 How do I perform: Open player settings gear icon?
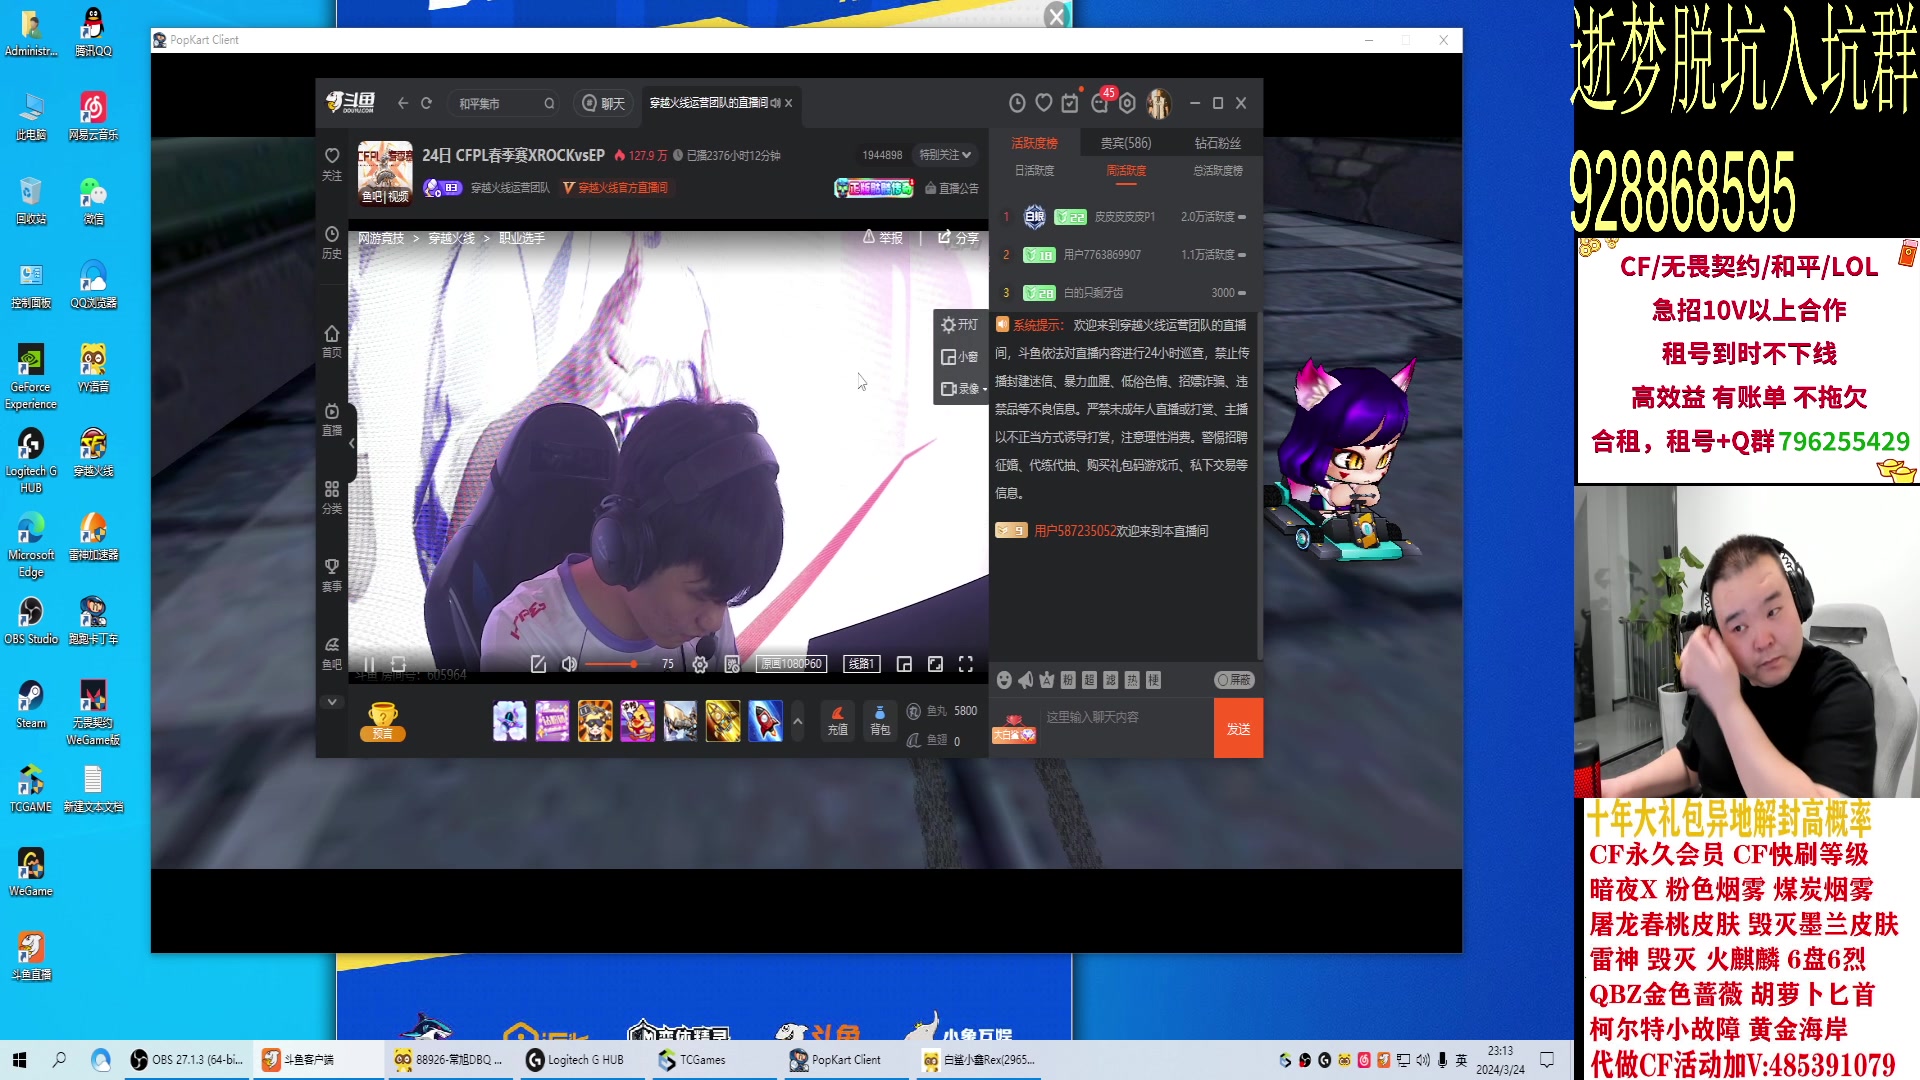pyautogui.click(x=700, y=664)
